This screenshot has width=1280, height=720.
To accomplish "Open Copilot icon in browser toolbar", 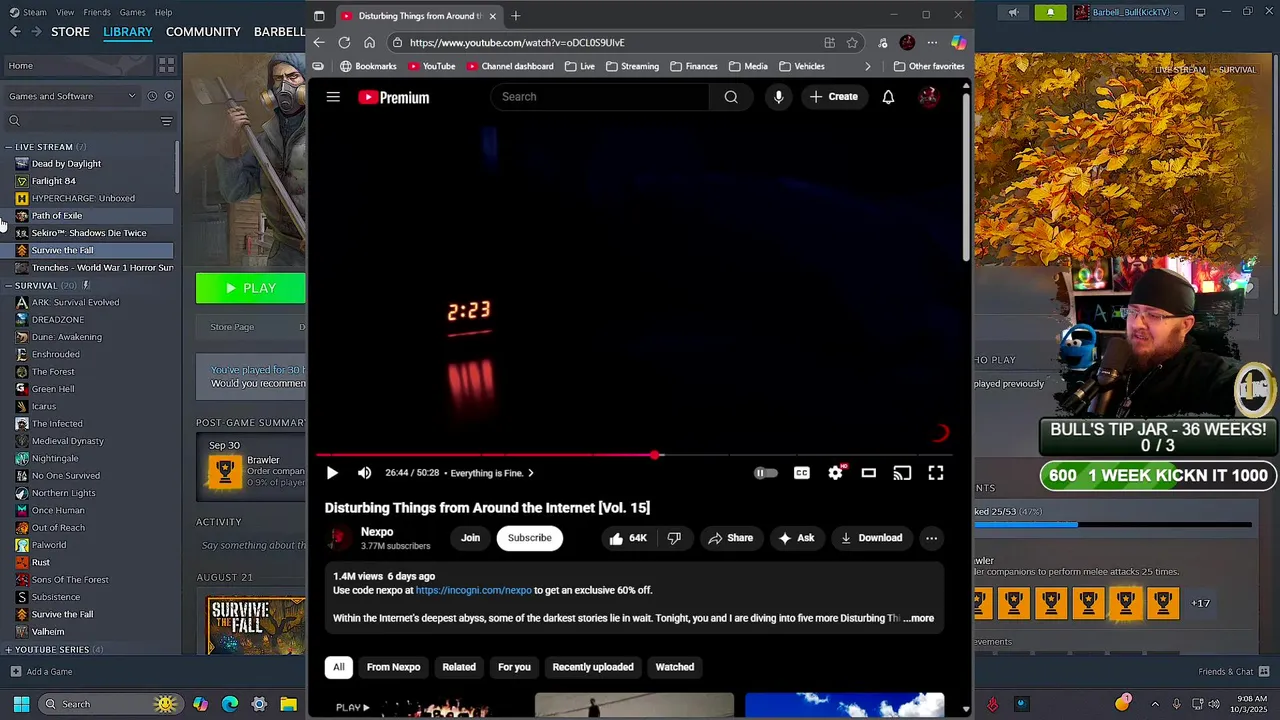I will [958, 42].
